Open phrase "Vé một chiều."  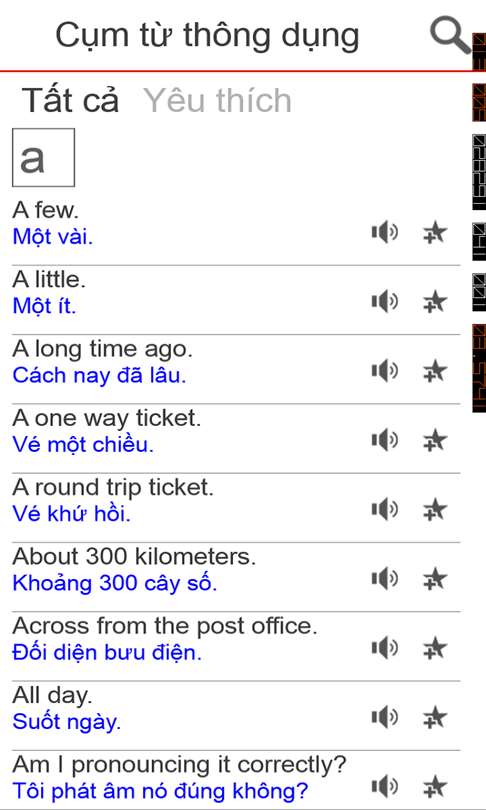click(83, 445)
